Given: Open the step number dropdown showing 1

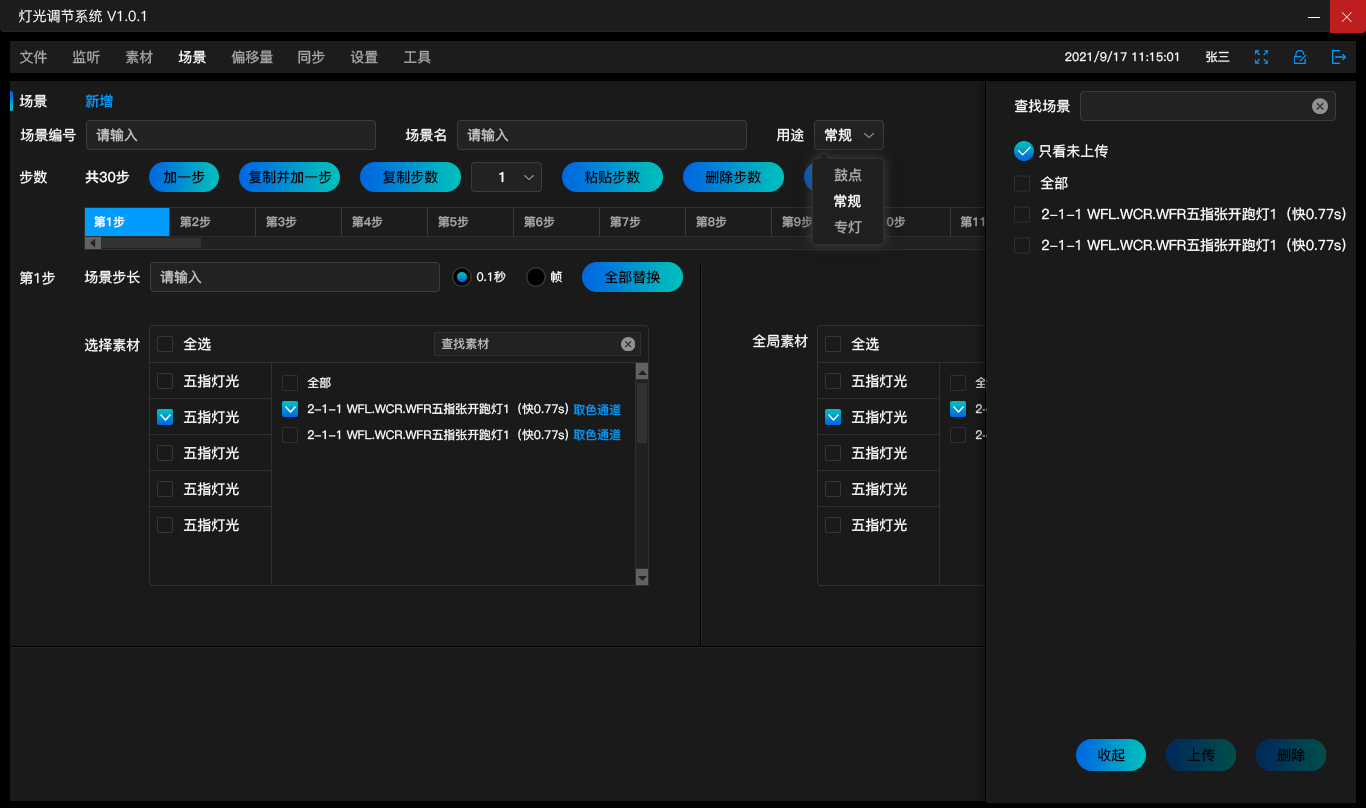Looking at the screenshot, I should pyautogui.click(x=506, y=177).
